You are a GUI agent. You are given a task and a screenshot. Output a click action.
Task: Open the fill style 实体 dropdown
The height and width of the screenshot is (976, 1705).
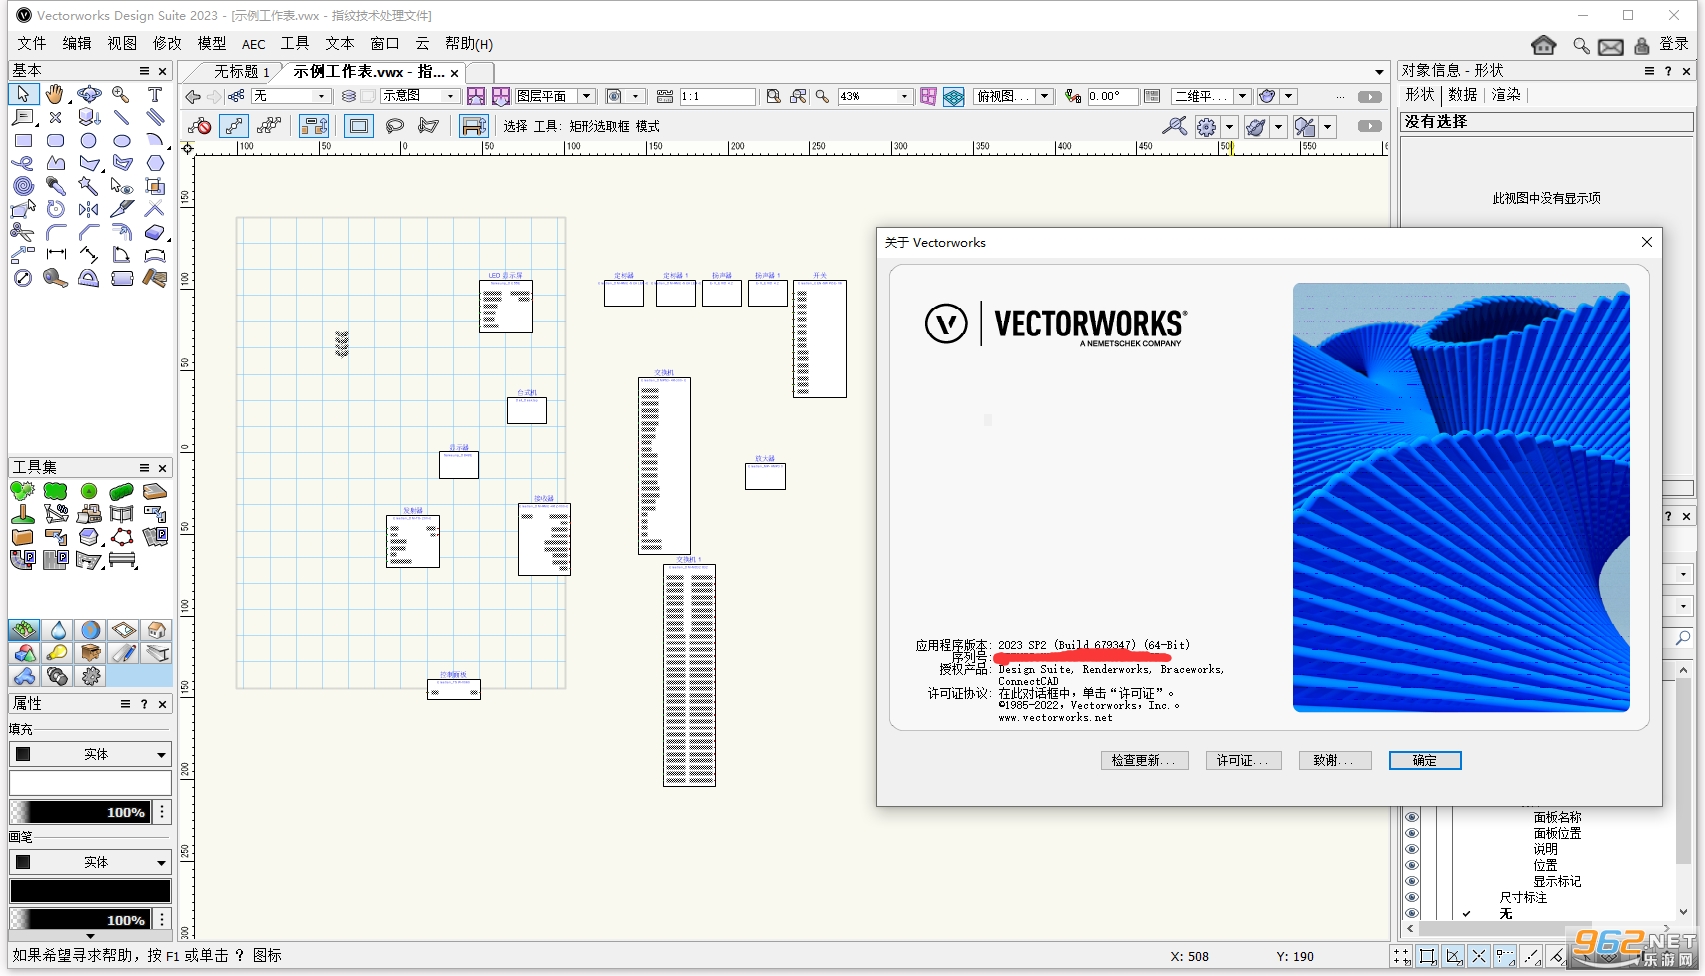90,754
